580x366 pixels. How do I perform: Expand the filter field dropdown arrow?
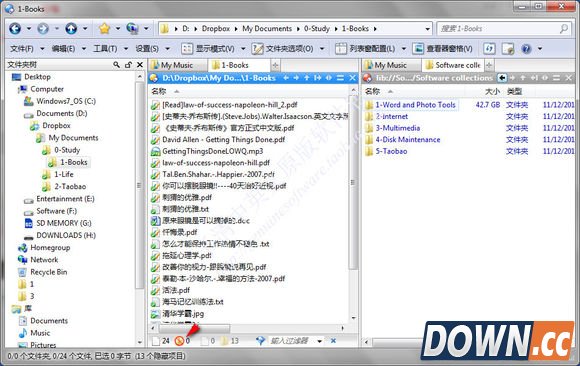(x=320, y=341)
